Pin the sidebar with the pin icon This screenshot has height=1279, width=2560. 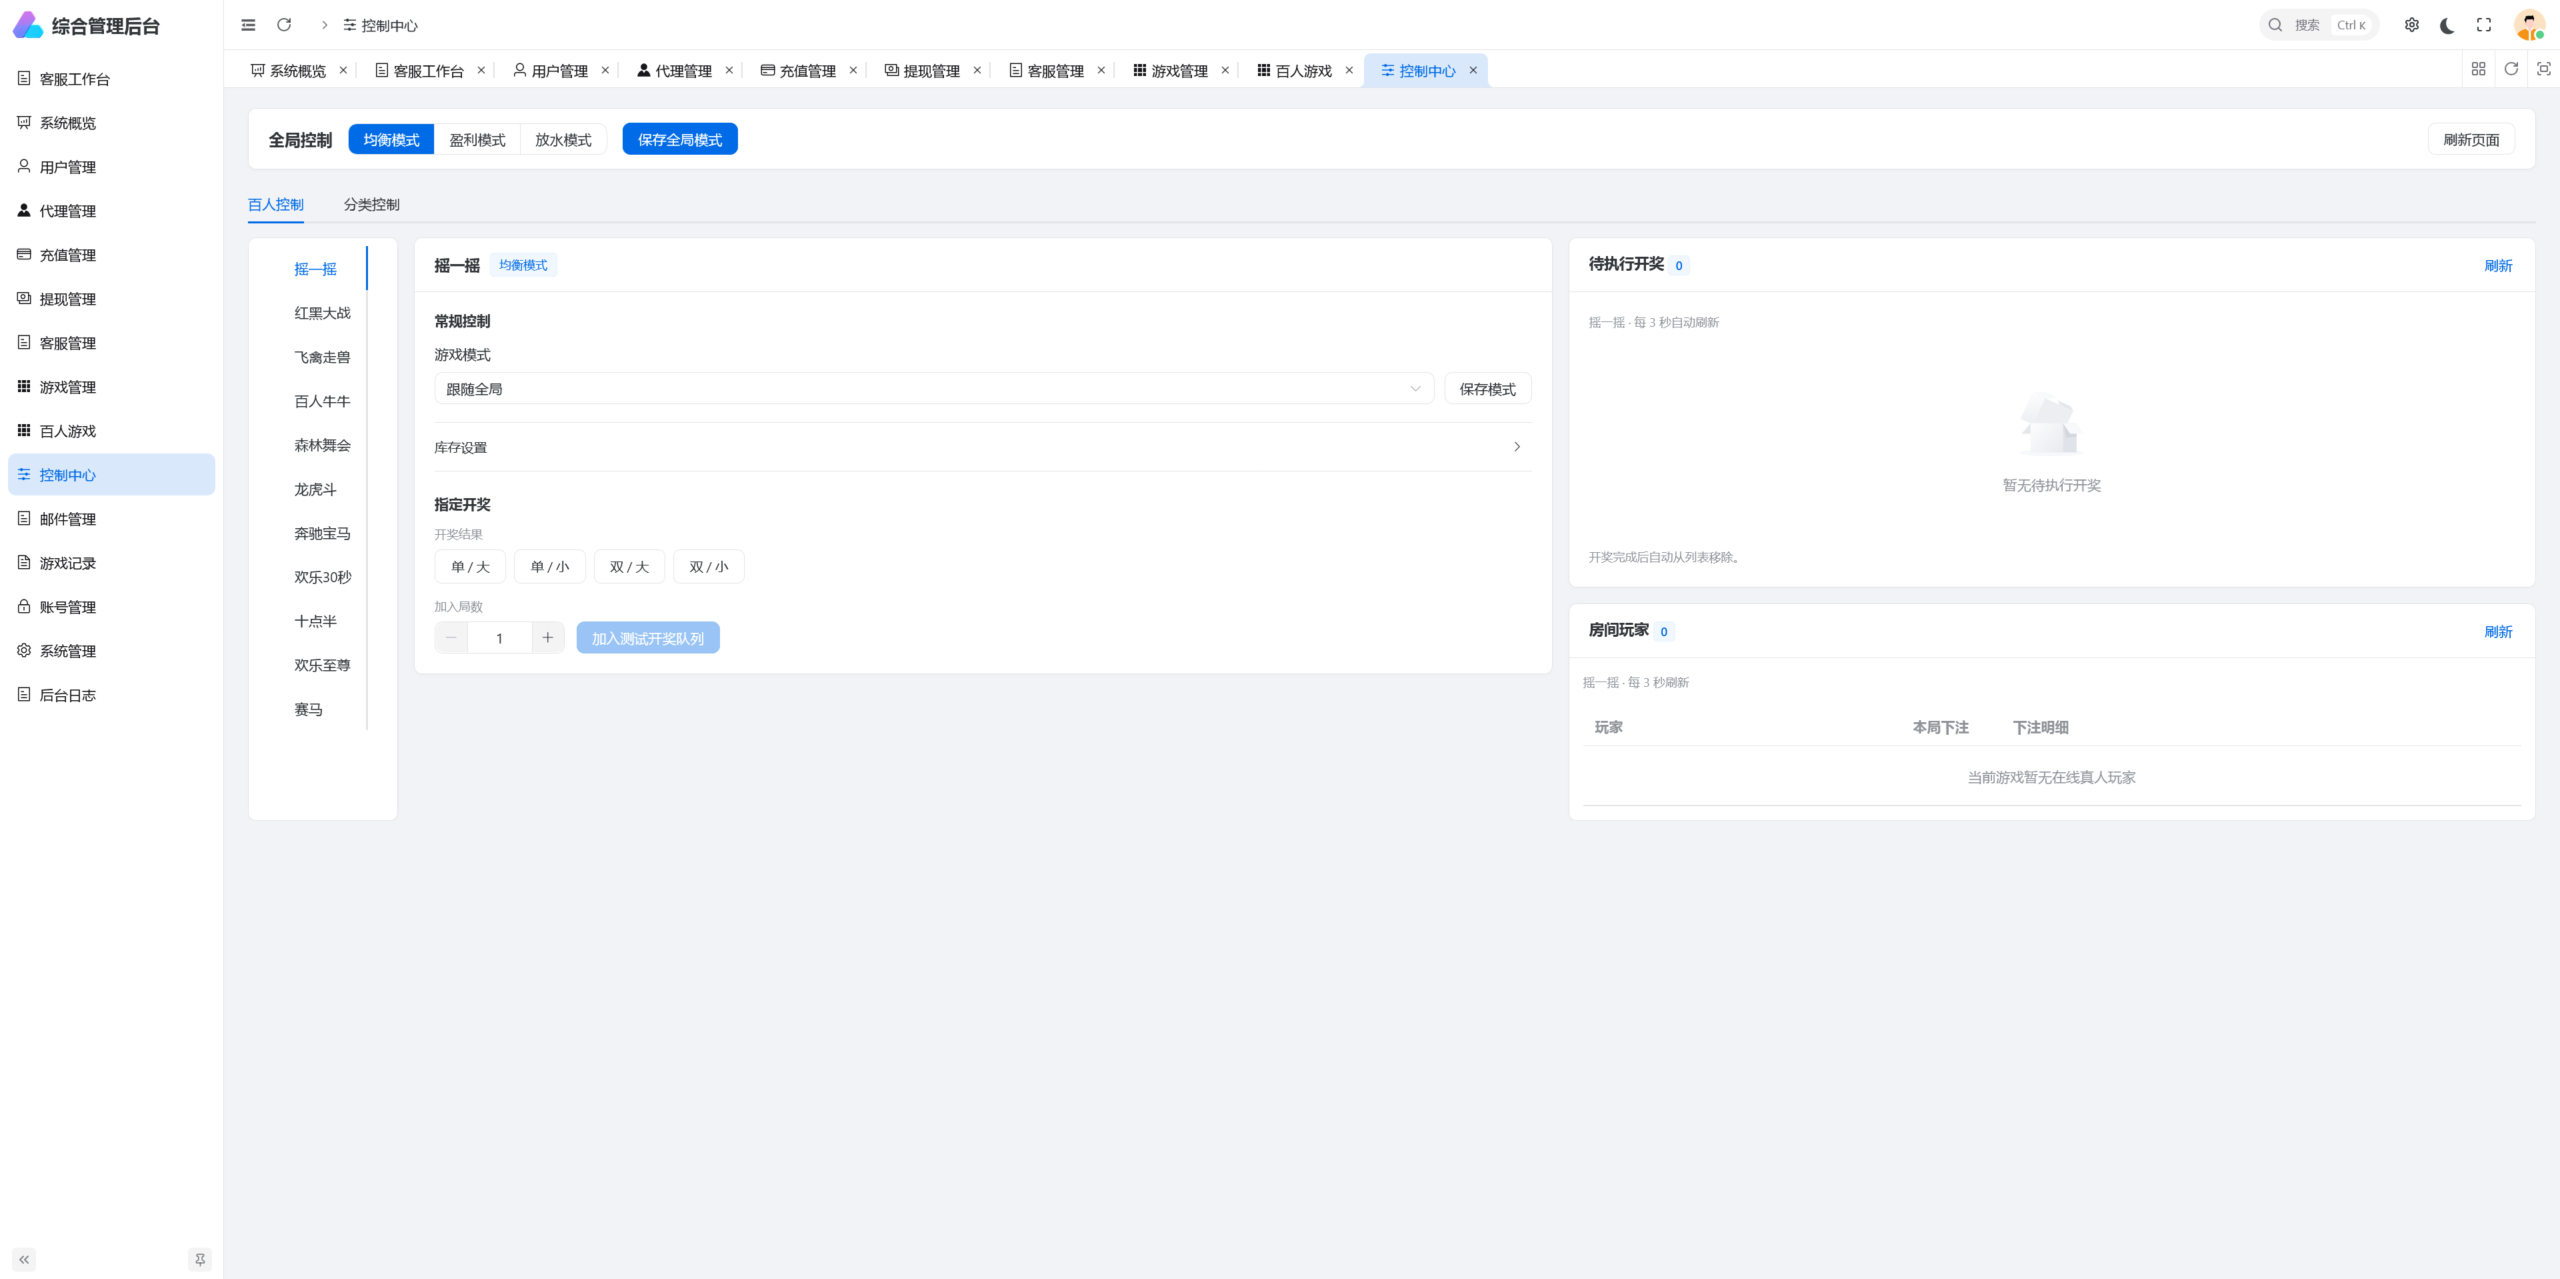tap(200, 1260)
